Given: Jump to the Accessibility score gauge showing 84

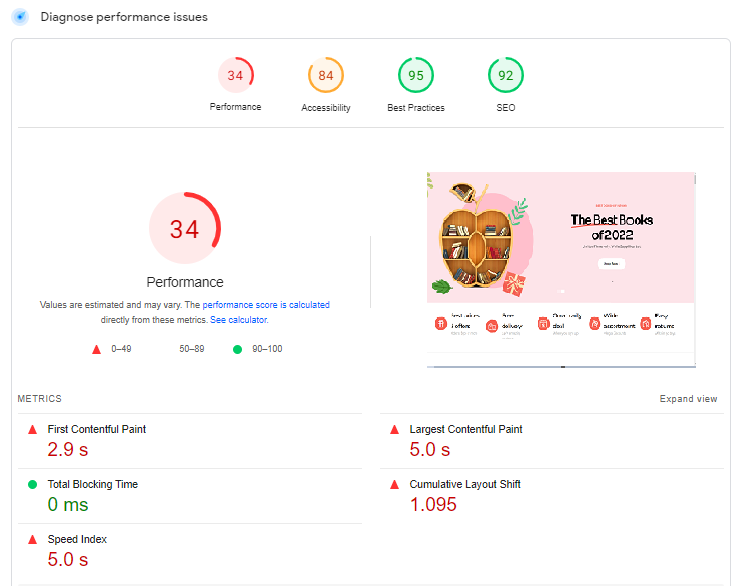Looking at the screenshot, I should [325, 75].
